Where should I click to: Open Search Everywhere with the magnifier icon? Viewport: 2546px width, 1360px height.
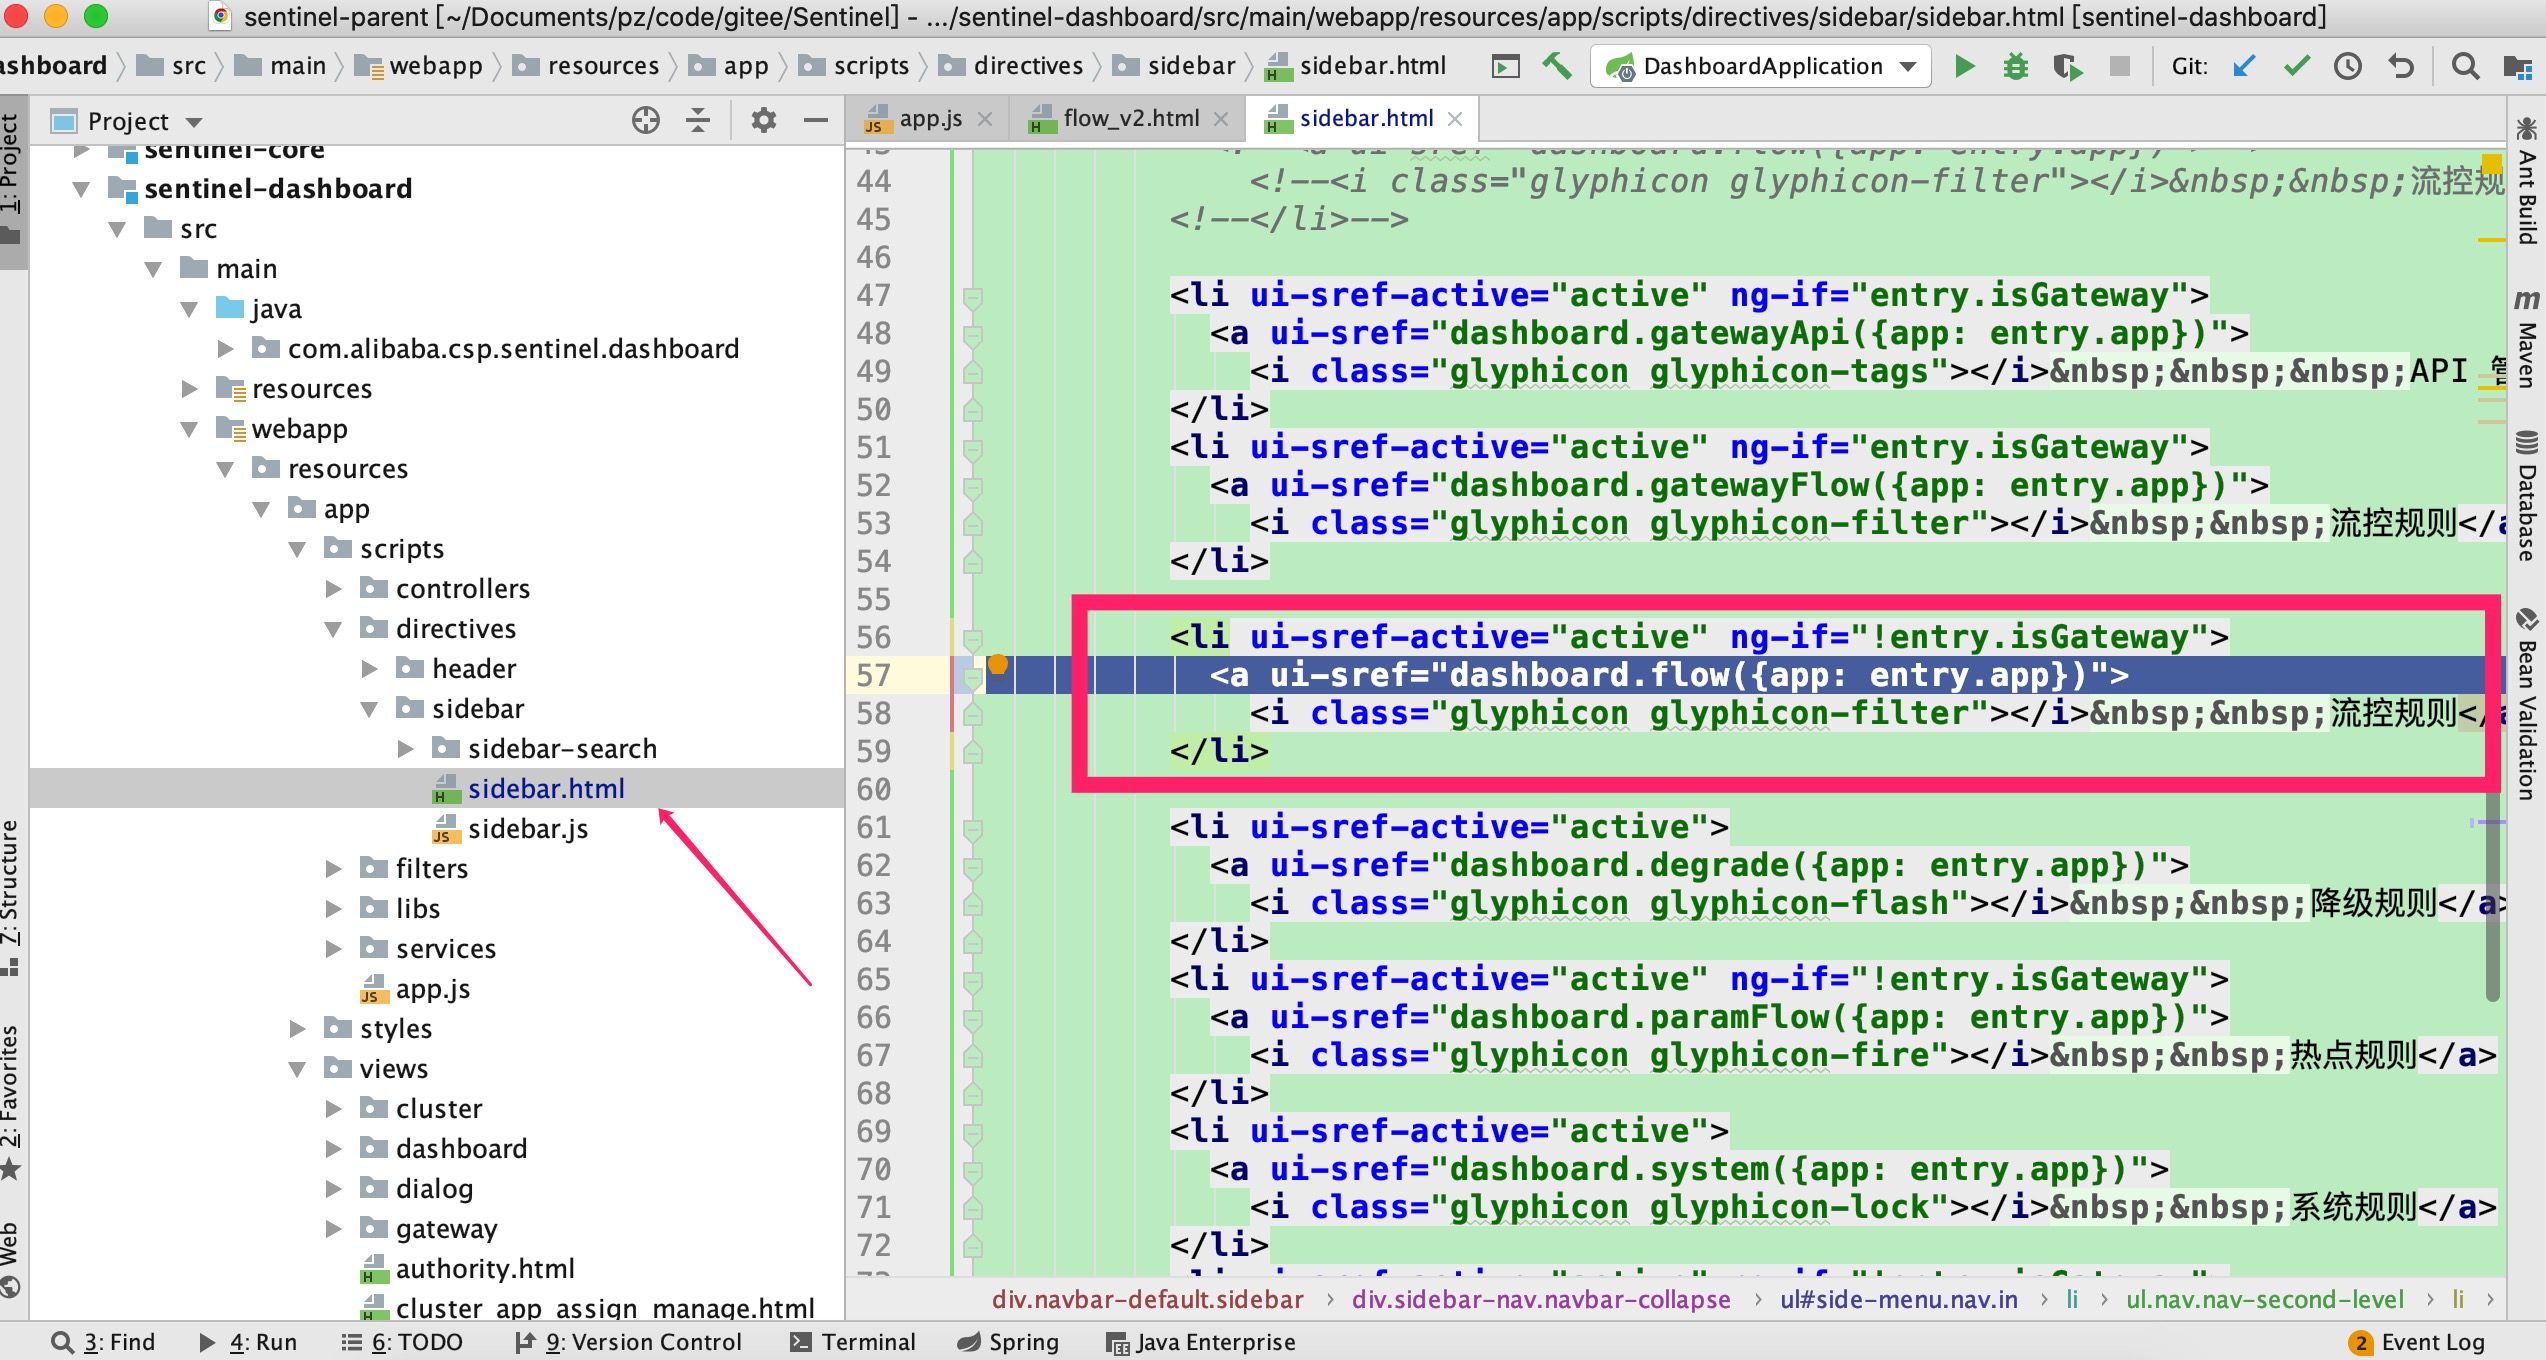pos(2465,66)
